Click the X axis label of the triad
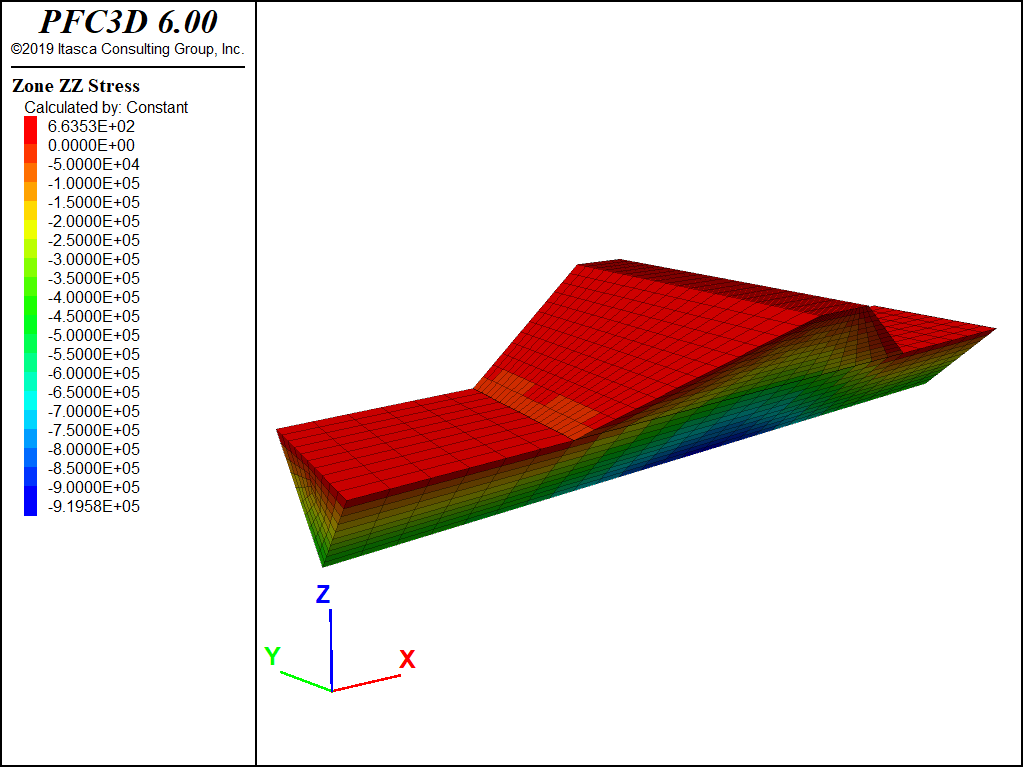The image size is (1024, 768). 408,660
